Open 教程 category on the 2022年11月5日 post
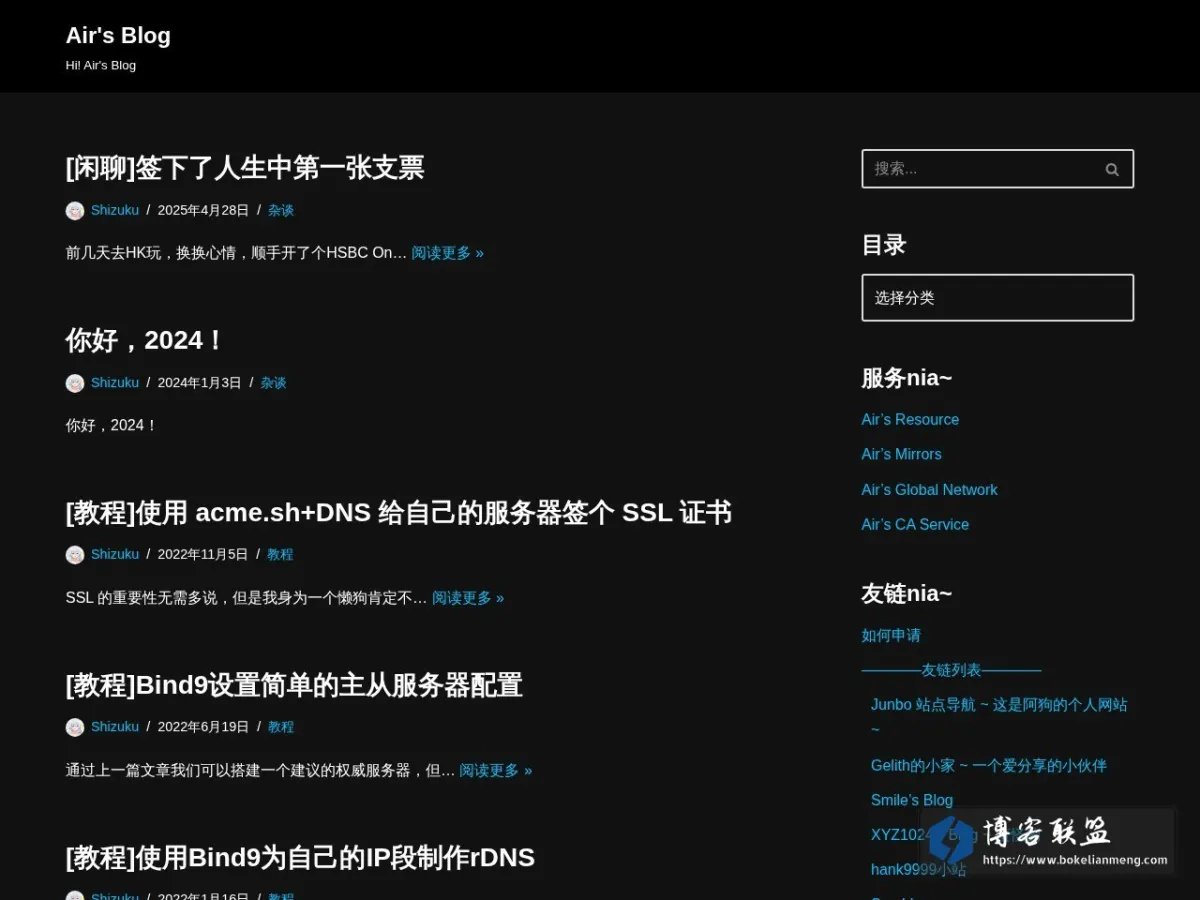The height and width of the screenshot is (900, 1200). [280, 554]
